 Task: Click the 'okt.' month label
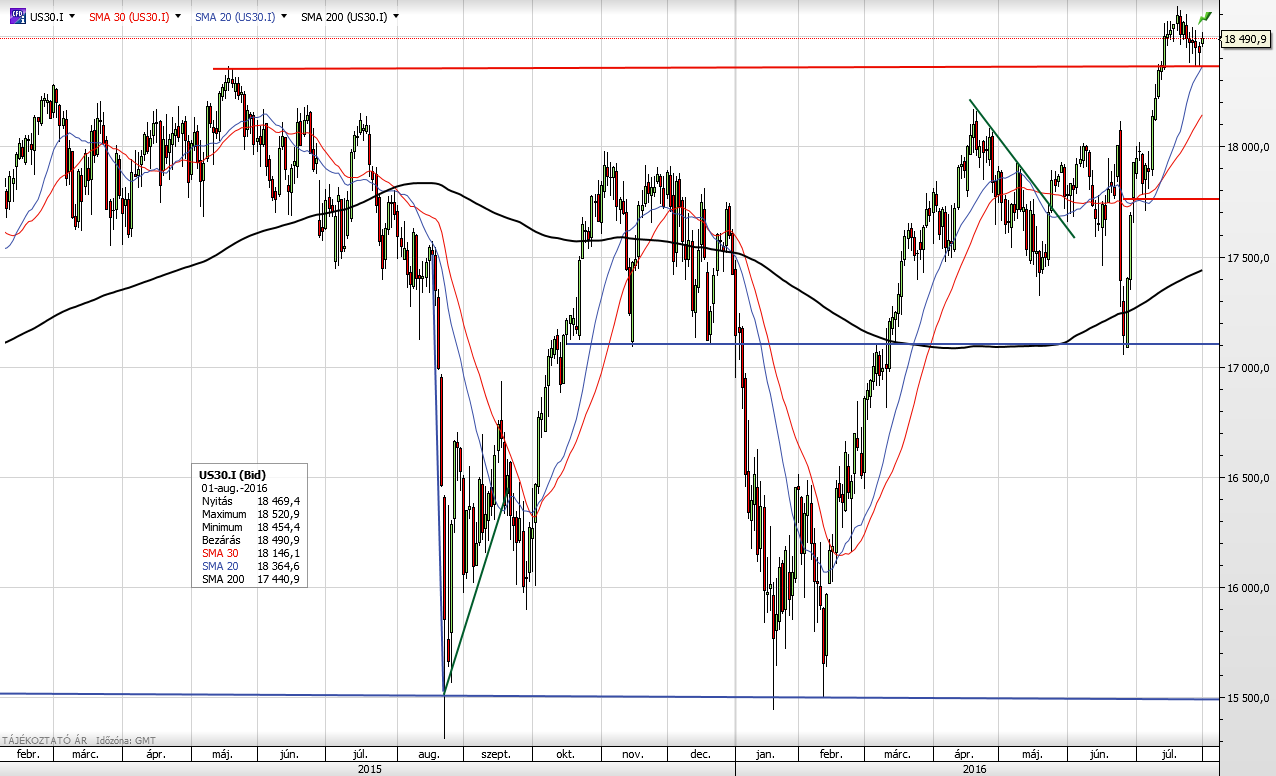click(x=567, y=754)
